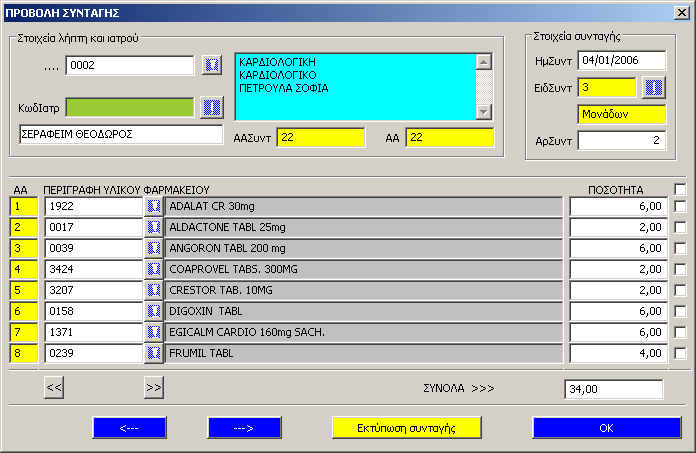Select ΚΑΡΔΙΟΛΟΓΙΚΟ line in cyan list
The height and width of the screenshot is (453, 696).
(x=278, y=75)
